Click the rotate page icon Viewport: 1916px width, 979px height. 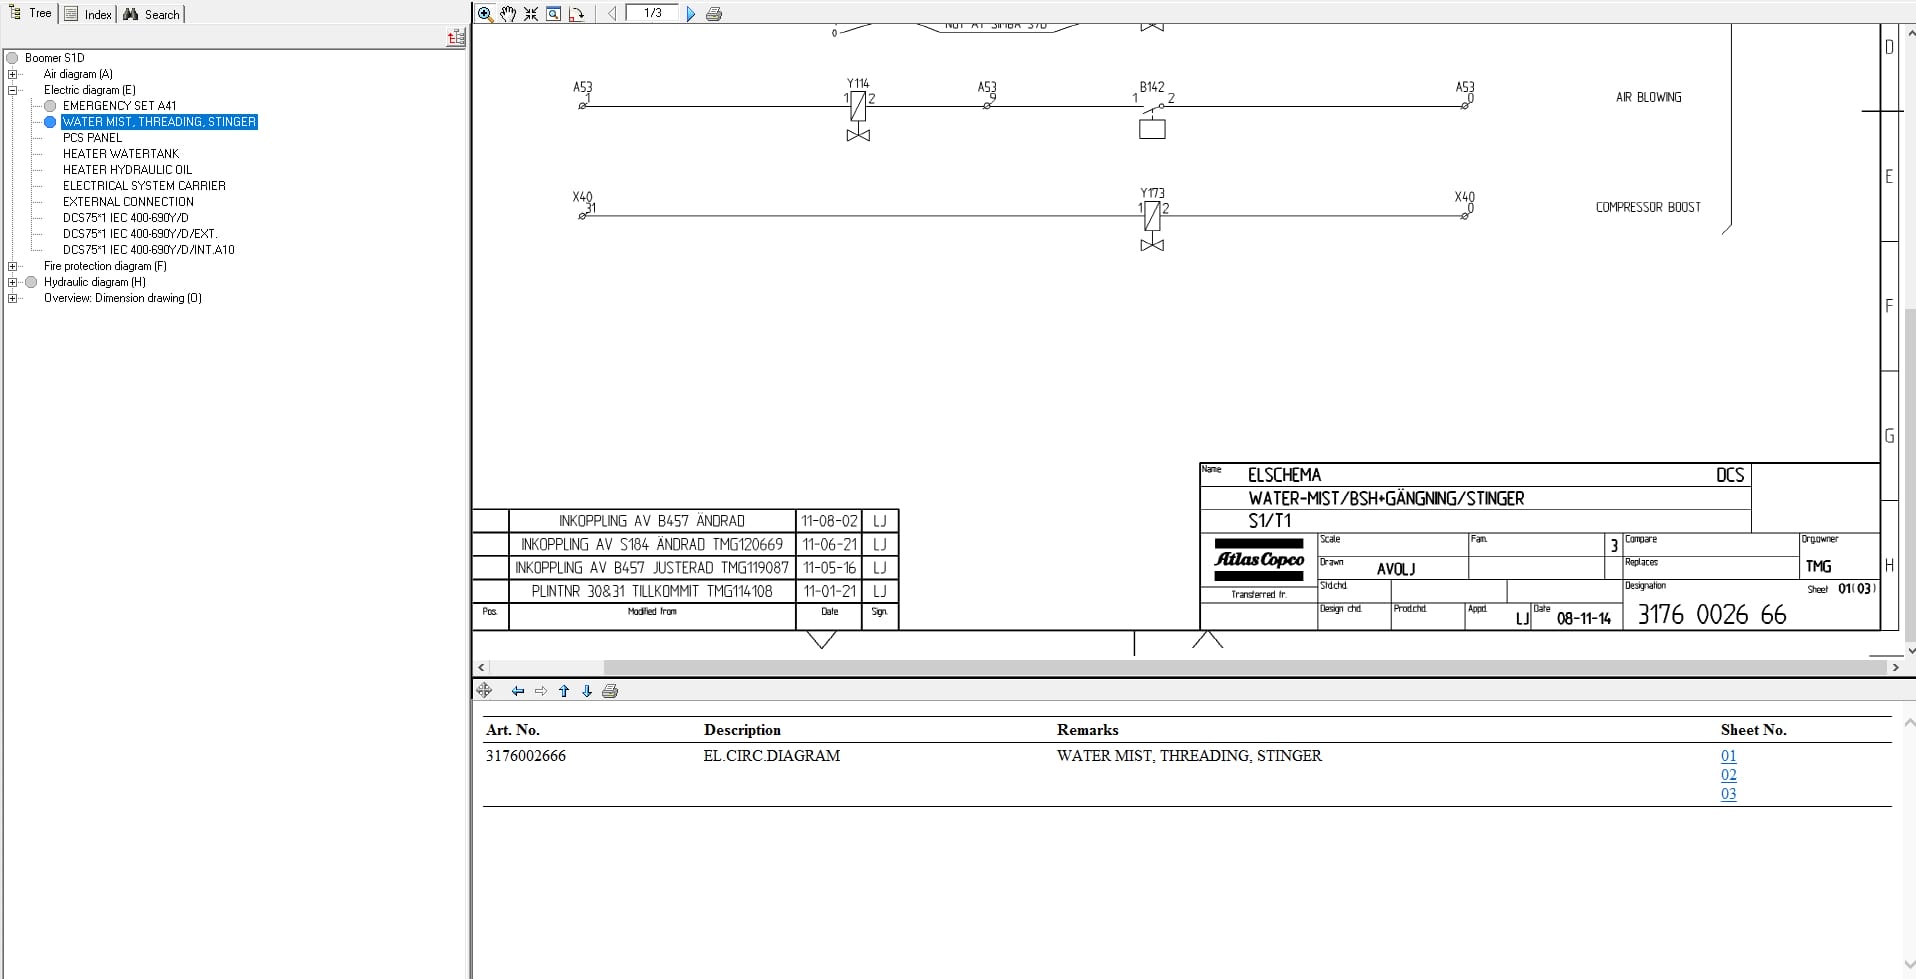tap(577, 13)
